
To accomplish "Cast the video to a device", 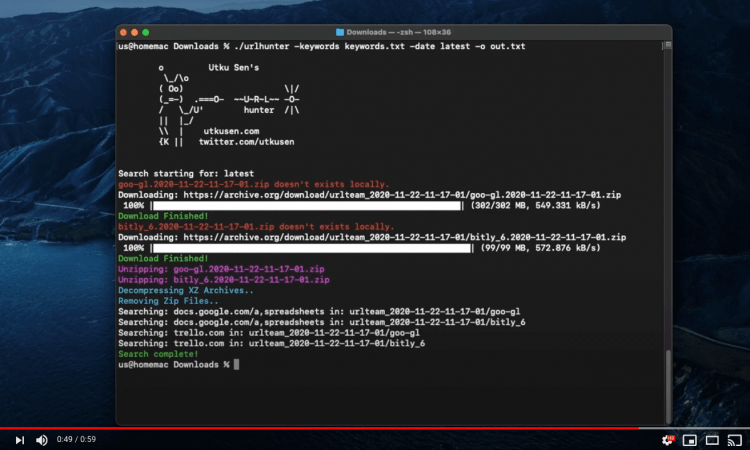I will point(734,440).
